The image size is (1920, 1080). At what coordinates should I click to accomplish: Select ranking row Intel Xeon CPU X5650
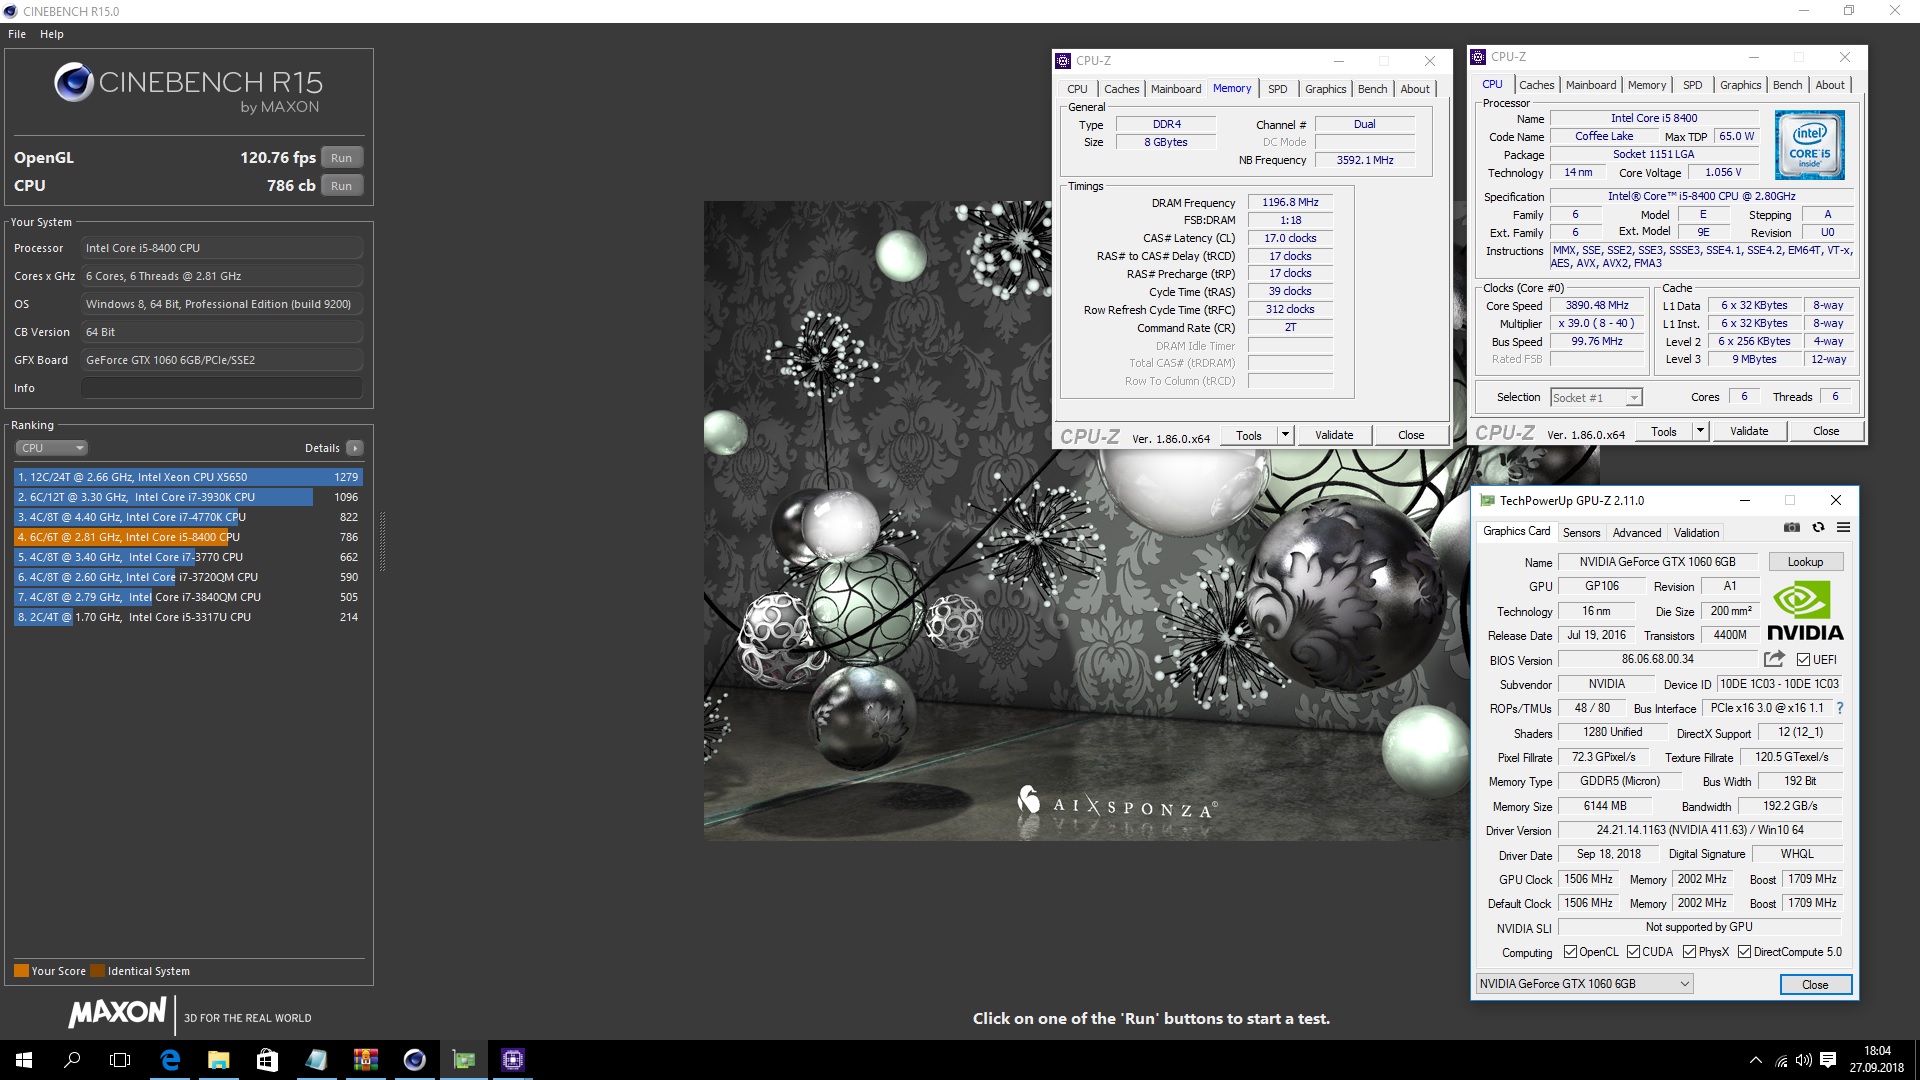pos(188,477)
